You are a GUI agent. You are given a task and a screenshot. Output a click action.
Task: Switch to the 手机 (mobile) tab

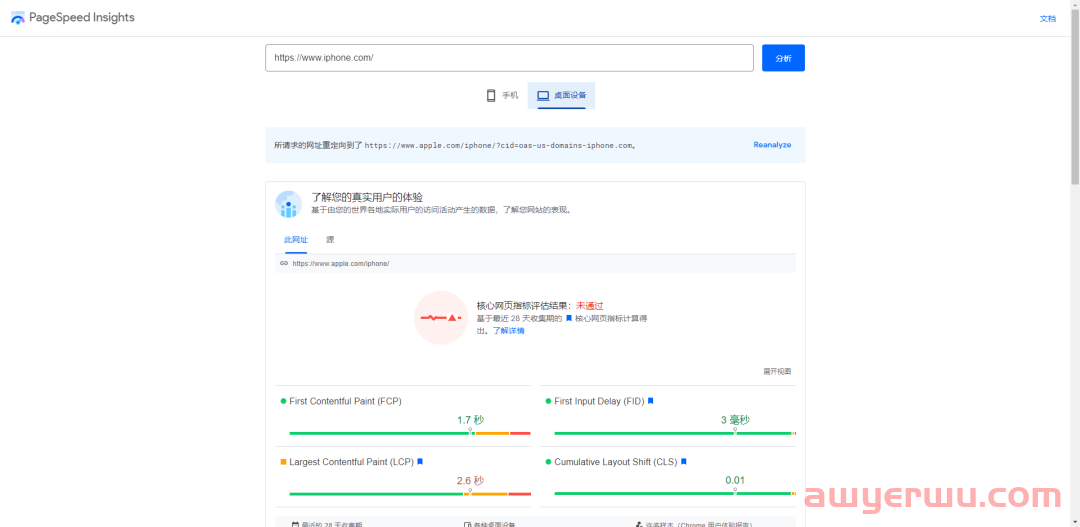point(502,96)
